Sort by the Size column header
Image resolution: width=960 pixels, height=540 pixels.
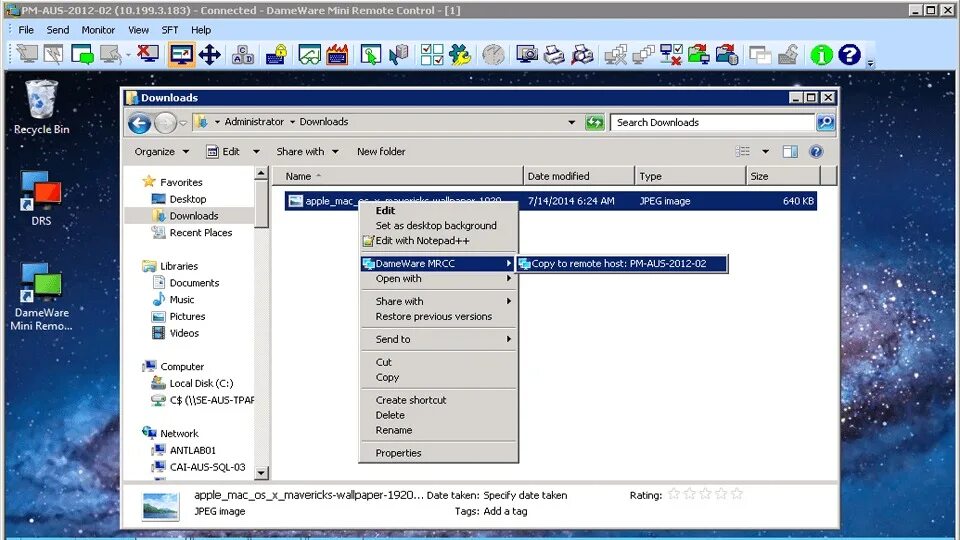click(x=783, y=176)
